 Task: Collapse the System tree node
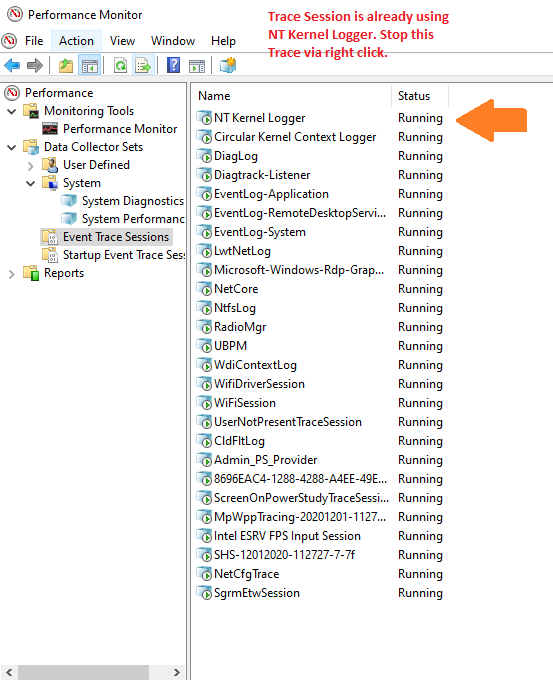[x=30, y=183]
